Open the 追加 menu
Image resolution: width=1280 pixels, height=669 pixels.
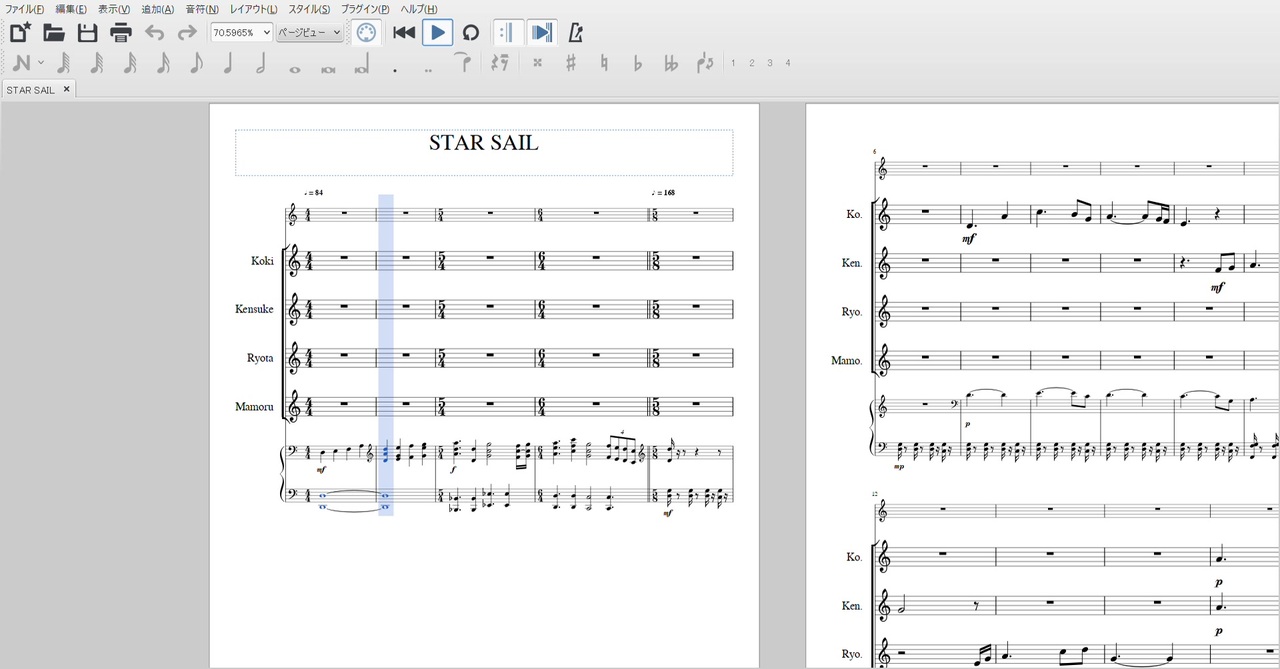click(x=157, y=9)
